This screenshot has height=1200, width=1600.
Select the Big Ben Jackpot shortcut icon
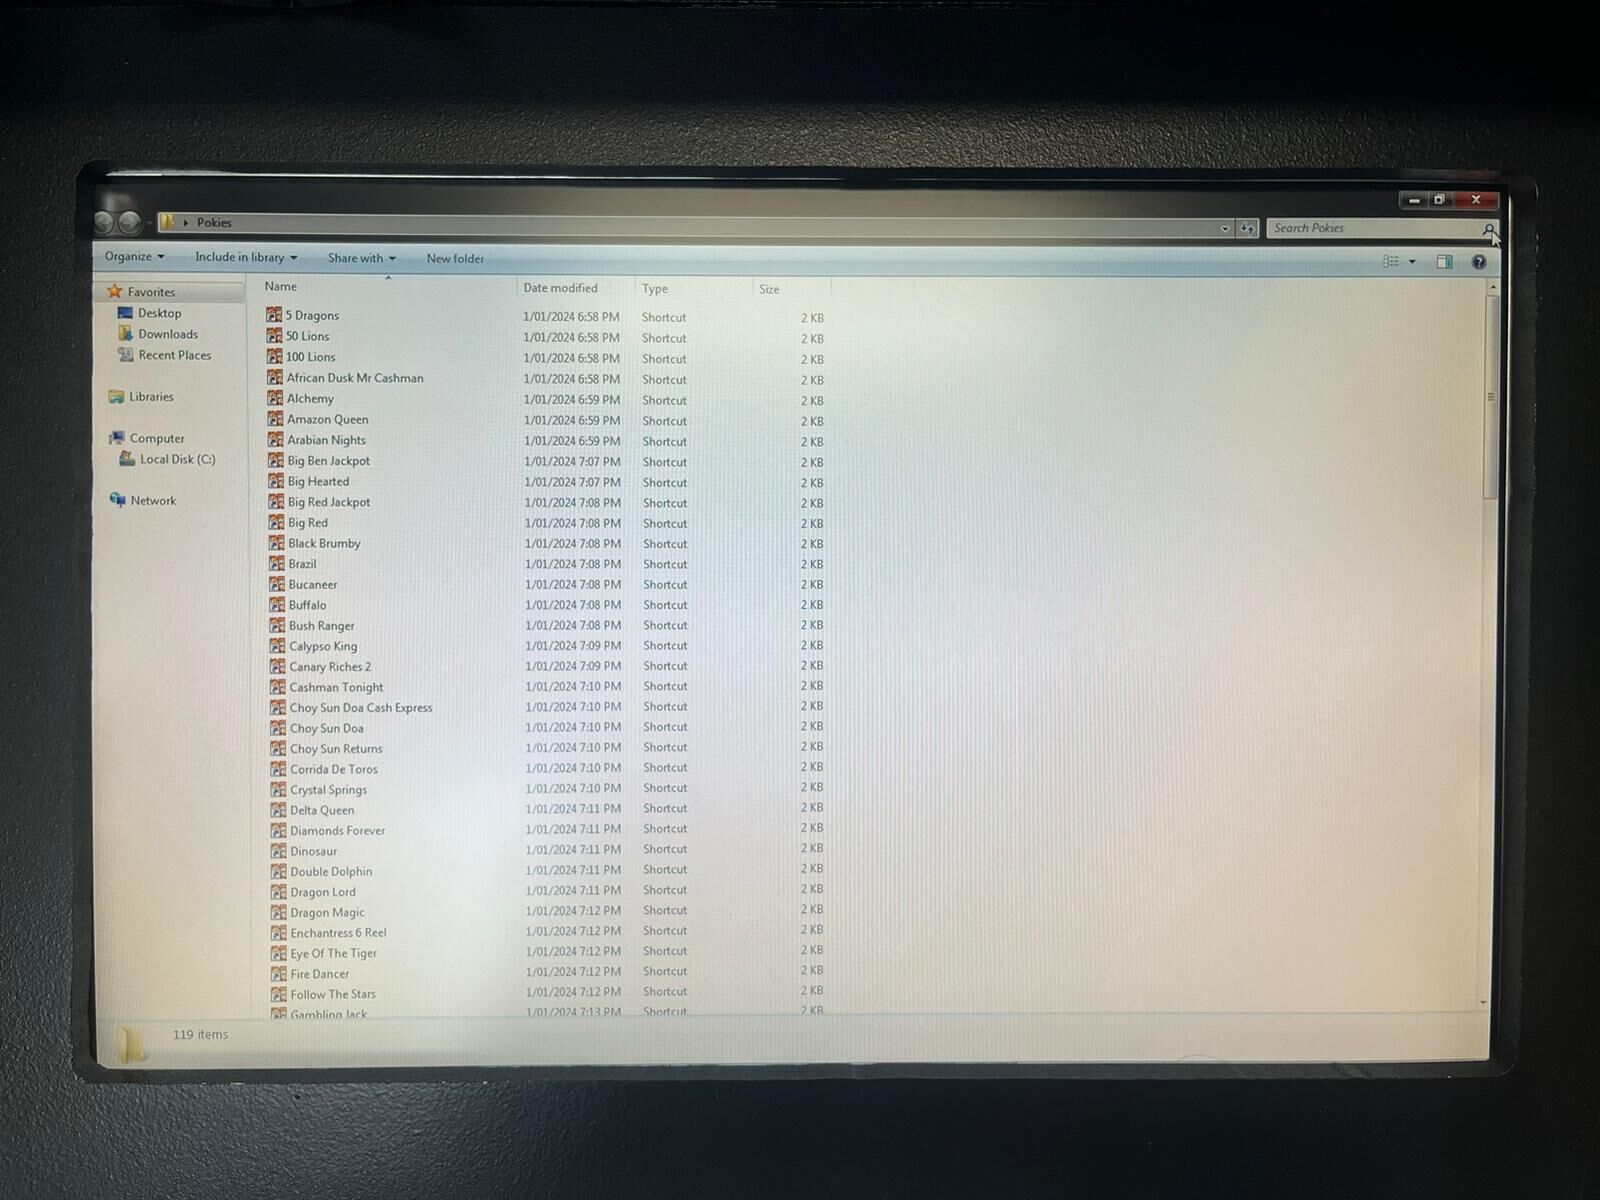point(276,460)
